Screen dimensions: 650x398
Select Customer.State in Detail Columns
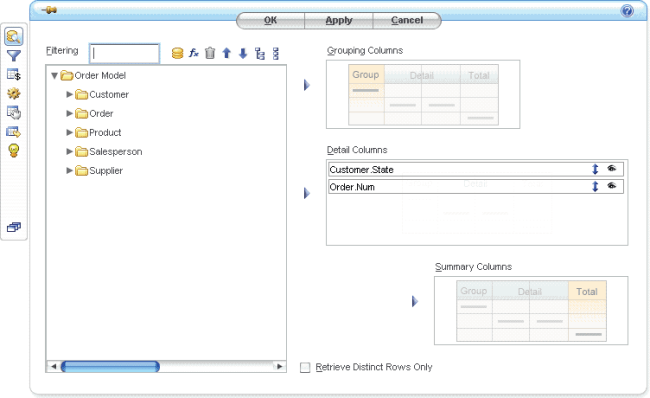pos(475,169)
